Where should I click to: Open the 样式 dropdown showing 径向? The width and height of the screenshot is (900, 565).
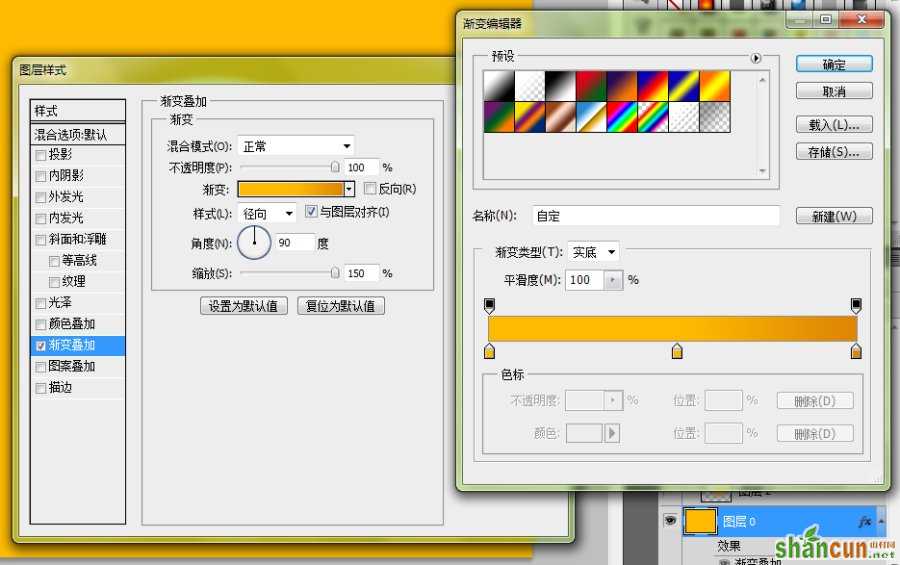[267, 214]
